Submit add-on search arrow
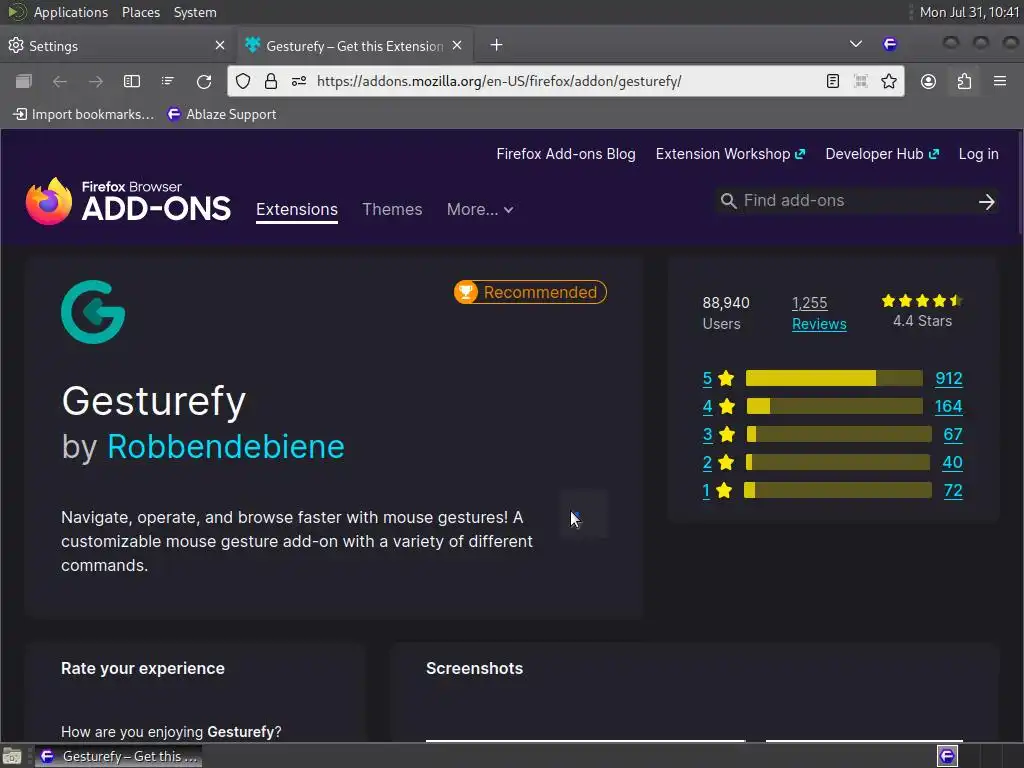1024x768 pixels. click(987, 202)
